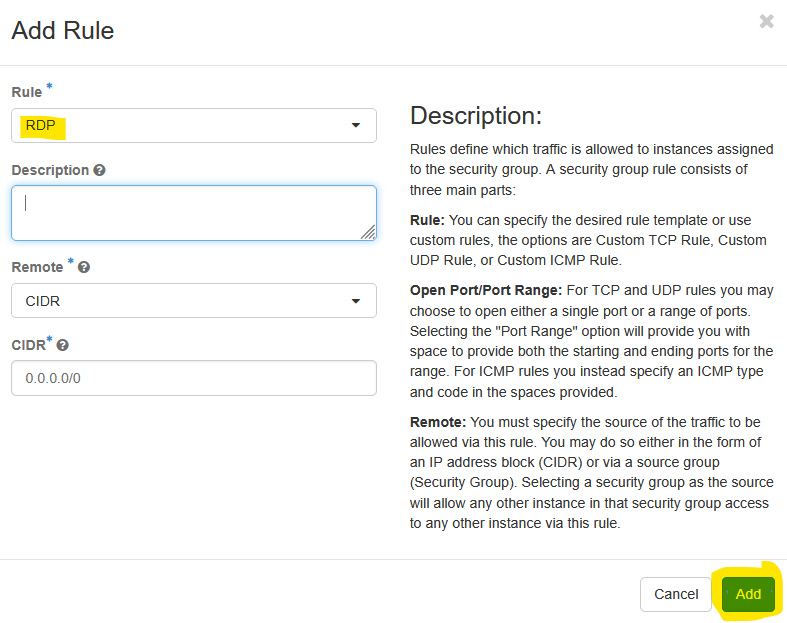Viewport: 787px width, 623px height.
Task: Open the Rule dropdown showing RDP
Action: coord(194,126)
